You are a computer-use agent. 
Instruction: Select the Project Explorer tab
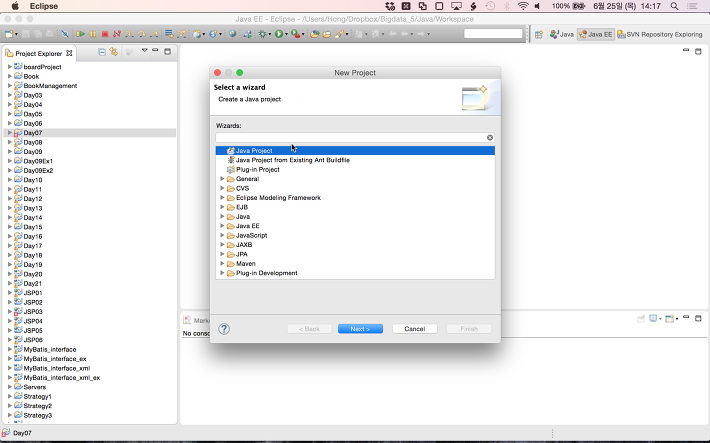point(38,53)
